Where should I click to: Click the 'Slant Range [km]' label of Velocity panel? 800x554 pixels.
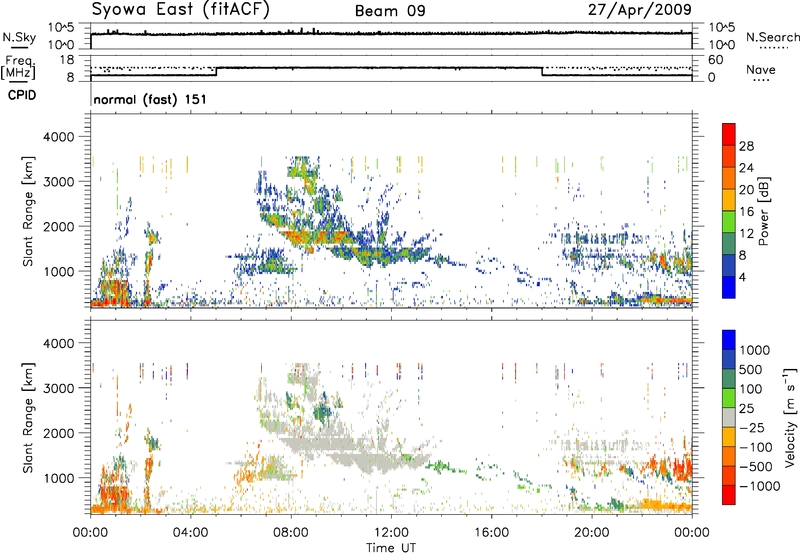pos(28,418)
